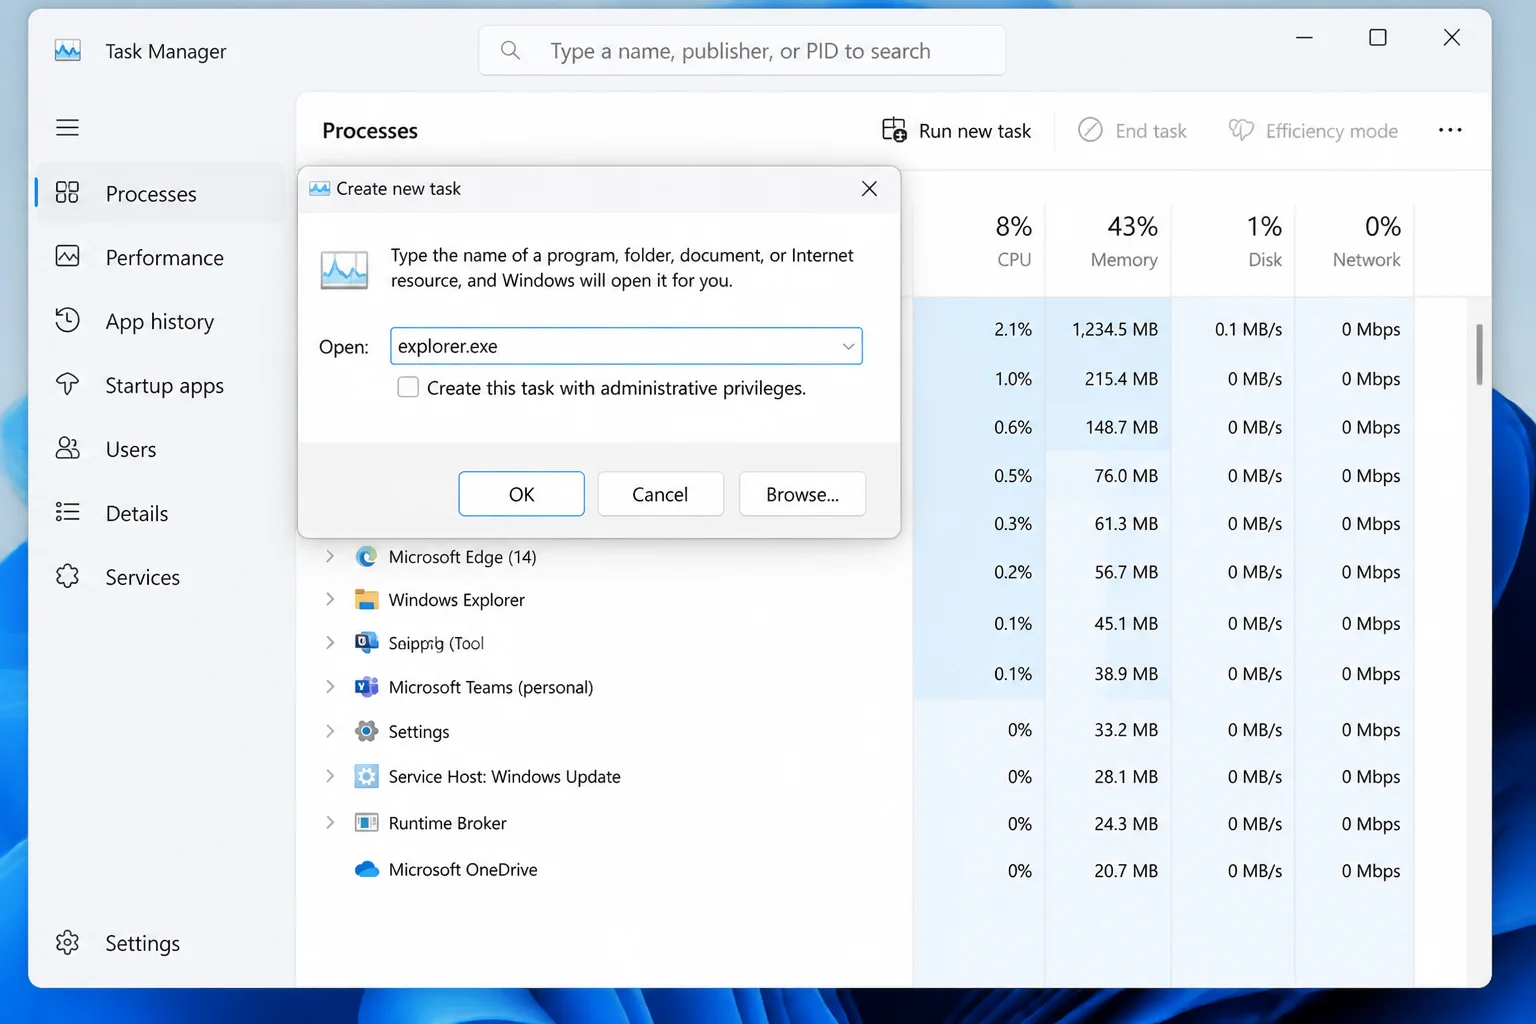Focus the Task Manager search box
This screenshot has width=1536, height=1024.
coord(742,50)
